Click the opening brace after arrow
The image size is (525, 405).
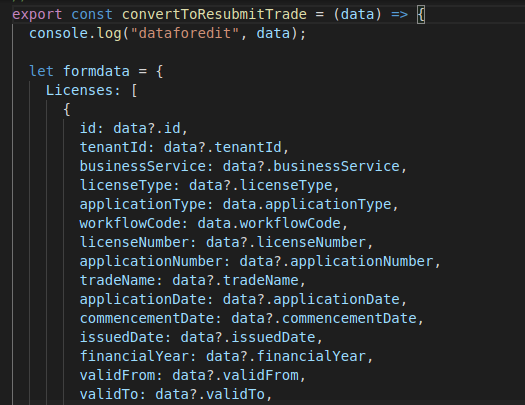point(421,15)
